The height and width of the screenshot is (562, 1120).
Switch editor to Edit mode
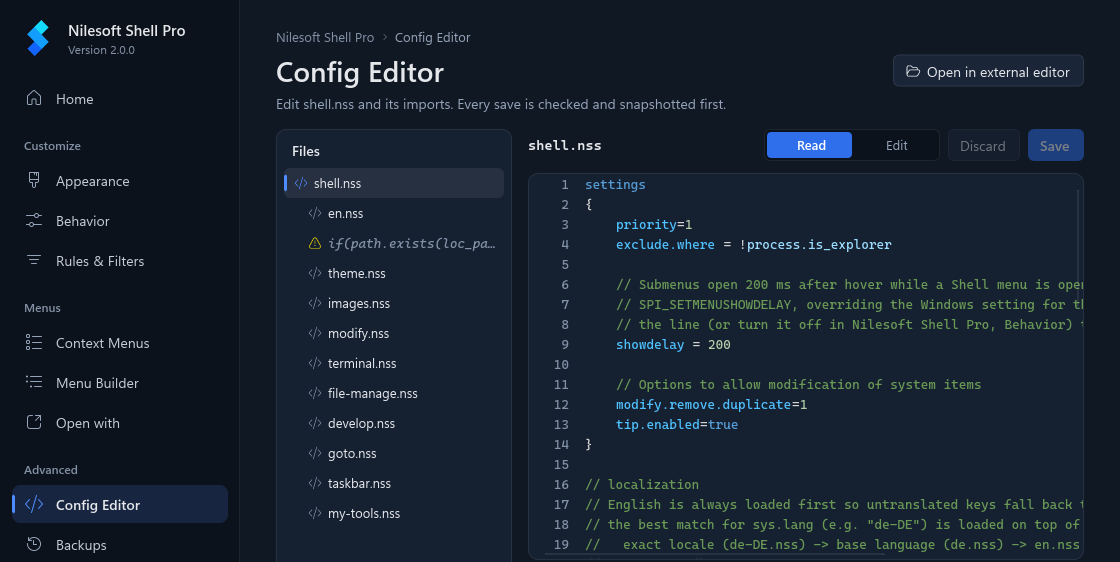coord(896,145)
